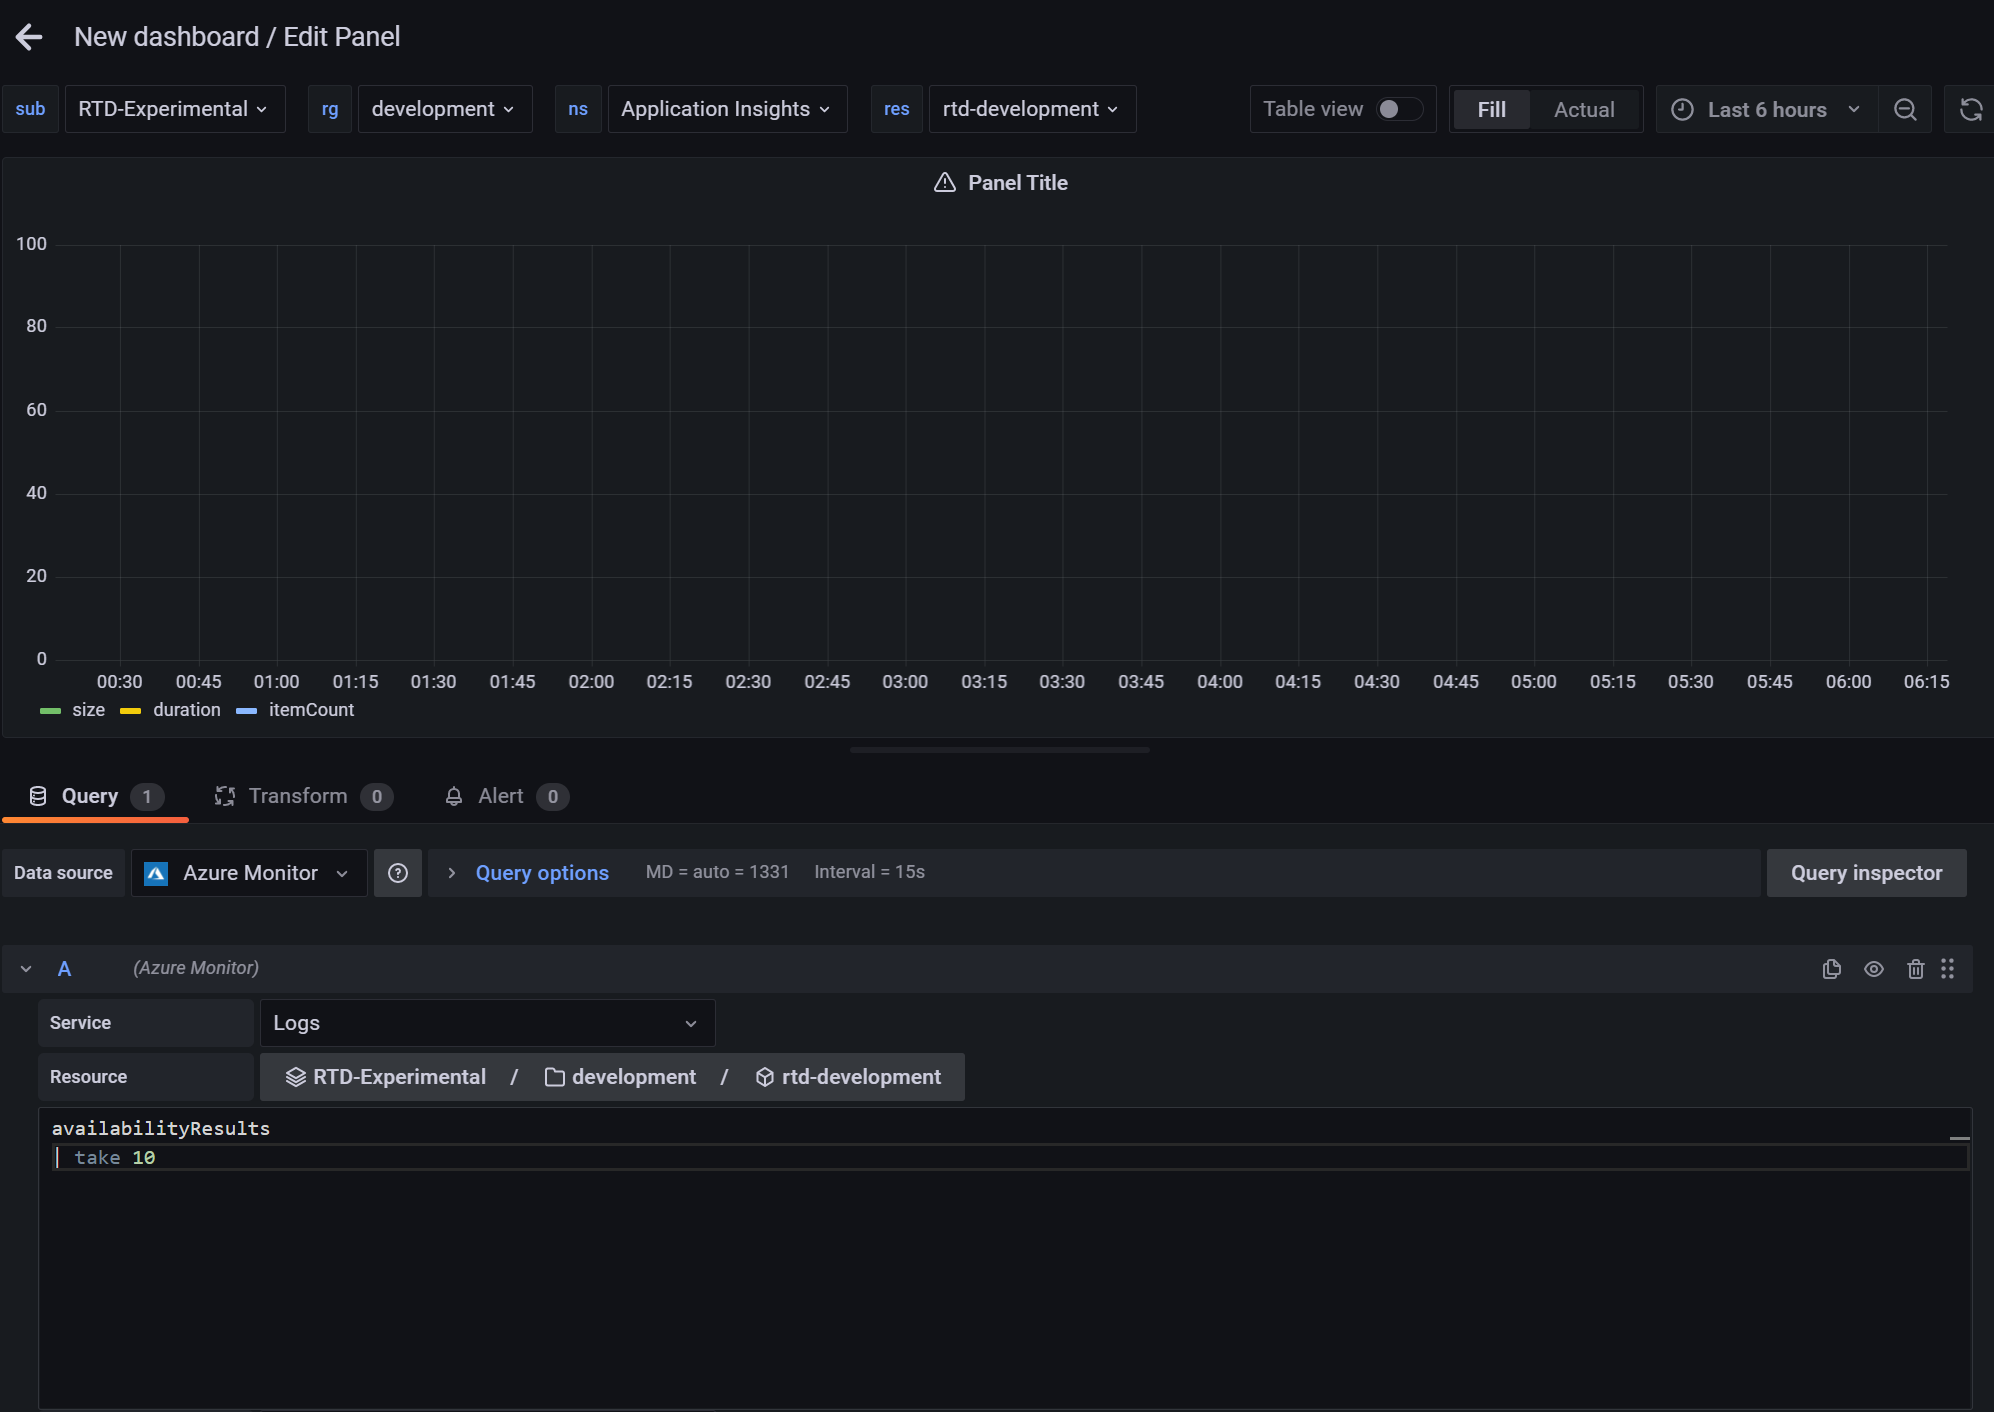Duplicate query A using the copy icon

[1832, 968]
